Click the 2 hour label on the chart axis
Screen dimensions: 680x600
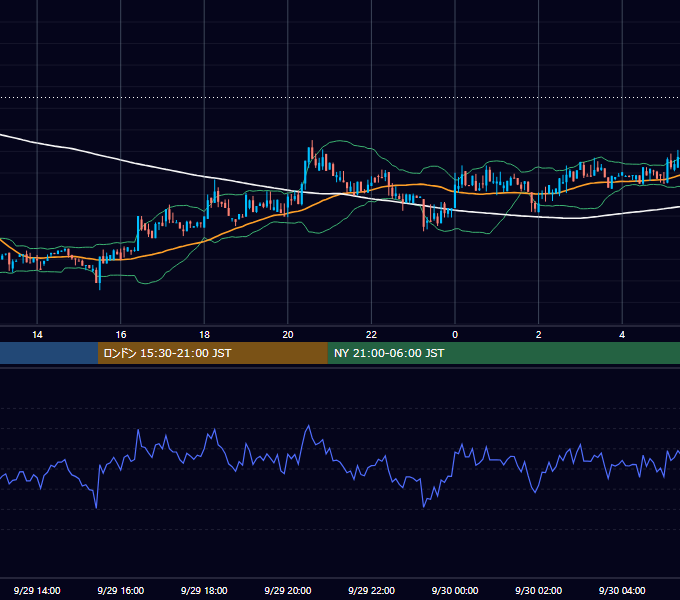coord(539,335)
